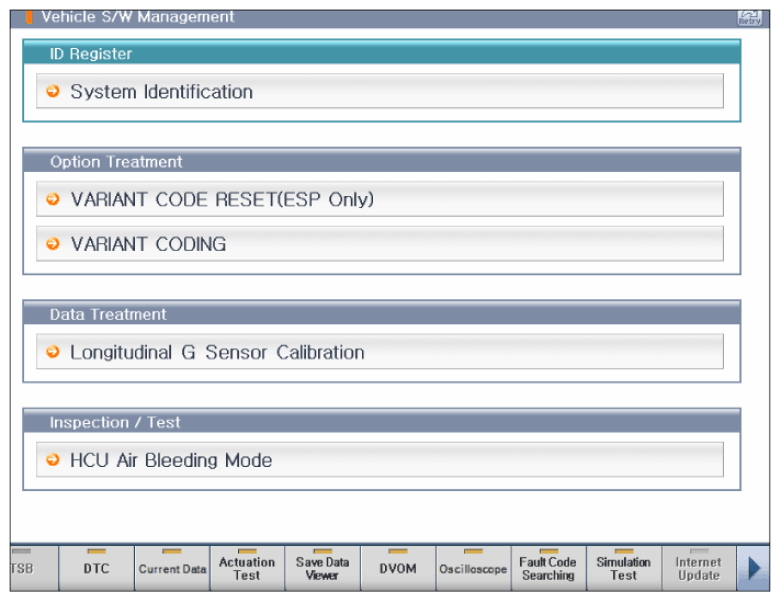
Task: Select Fault Code Searching tab
Action: click(x=549, y=568)
